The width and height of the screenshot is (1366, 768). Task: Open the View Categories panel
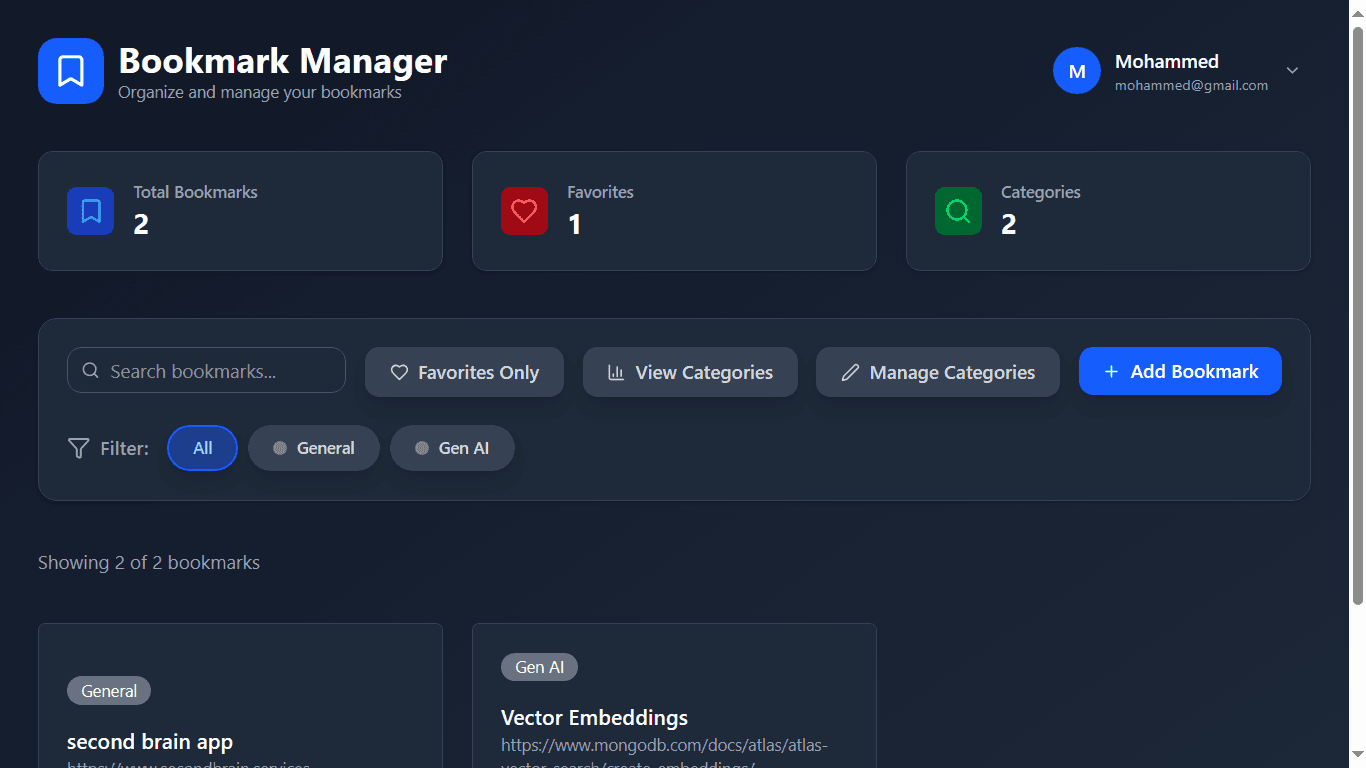point(690,371)
